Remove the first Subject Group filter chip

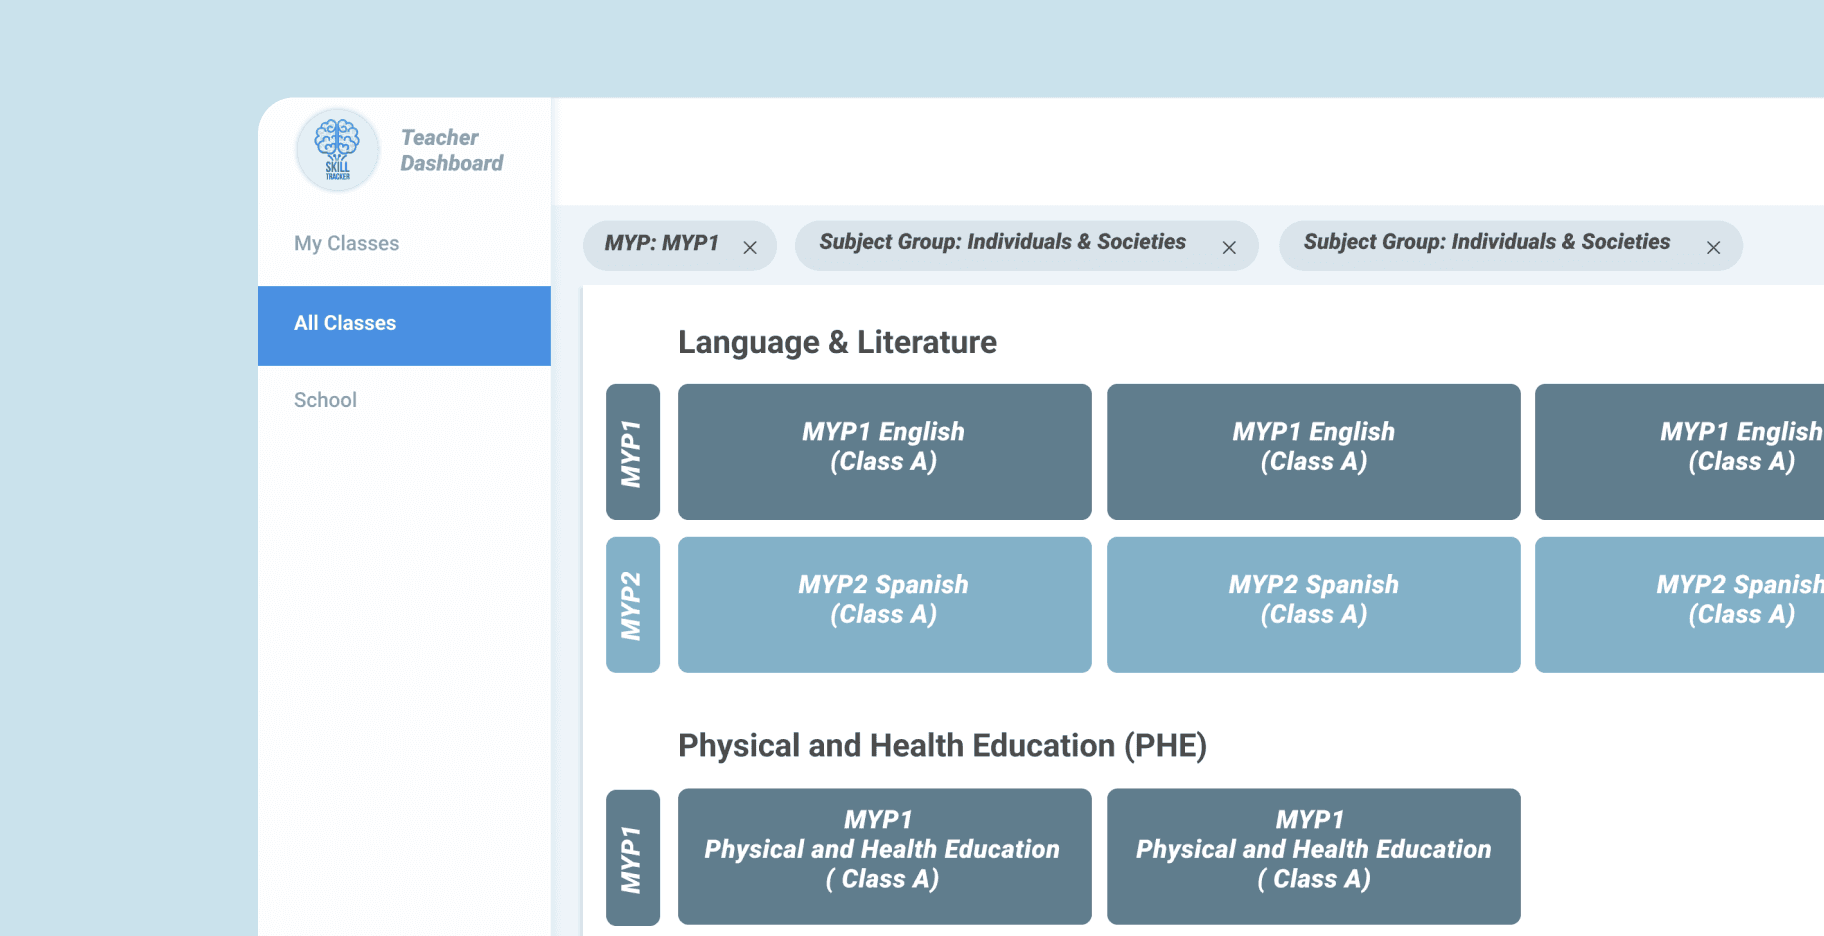point(1229,248)
